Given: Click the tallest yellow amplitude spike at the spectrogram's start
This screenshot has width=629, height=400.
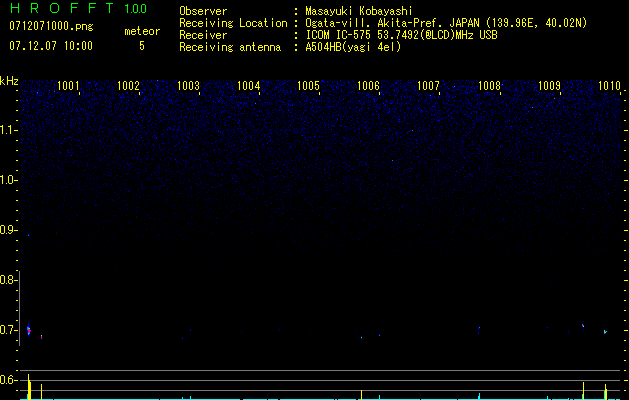Looking at the screenshot, I should coord(28,387).
